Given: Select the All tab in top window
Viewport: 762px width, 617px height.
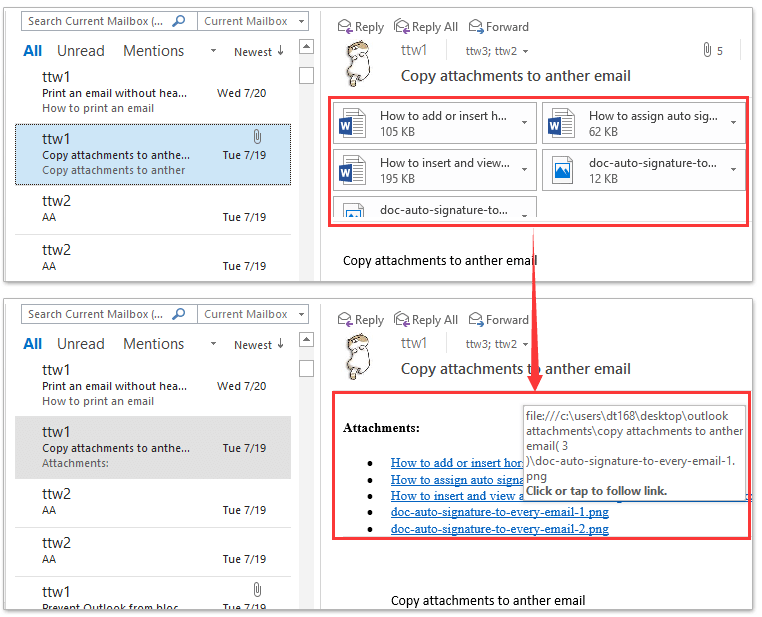Looking at the screenshot, I should tap(33, 51).
